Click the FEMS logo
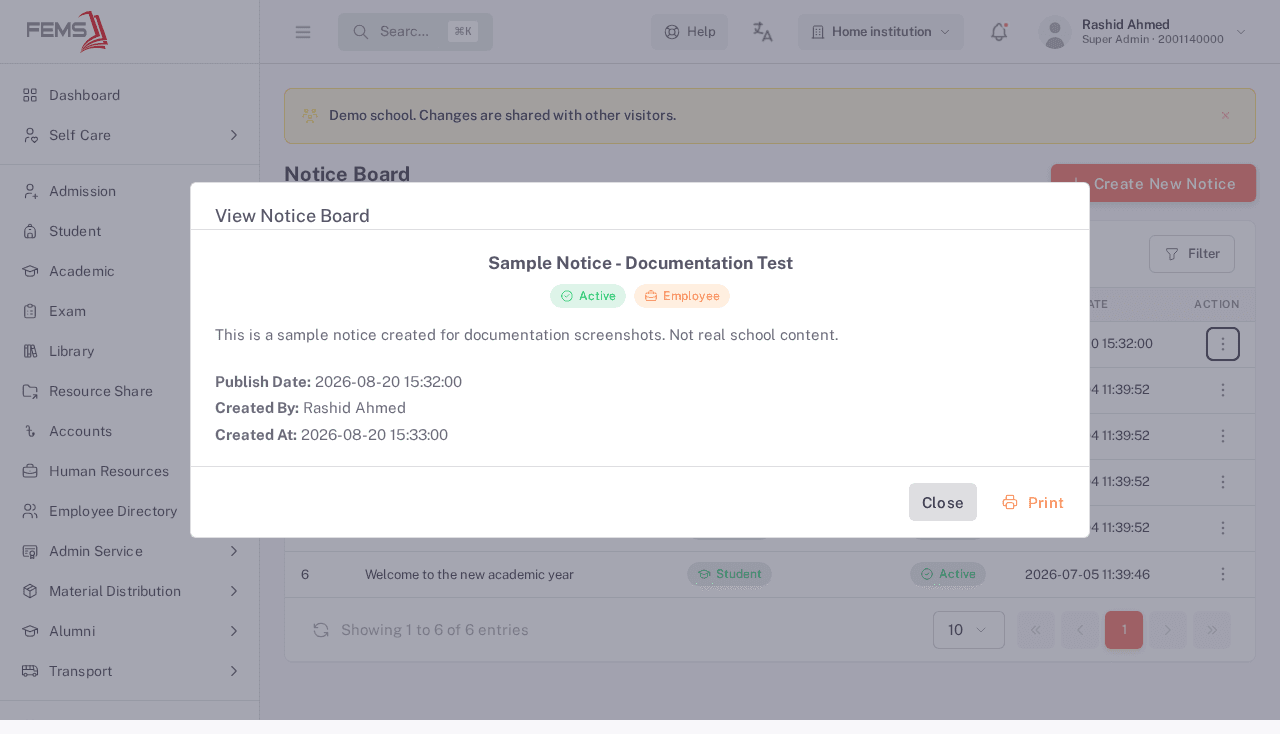Image resolution: width=1280 pixels, height=734 pixels. pos(67,31)
